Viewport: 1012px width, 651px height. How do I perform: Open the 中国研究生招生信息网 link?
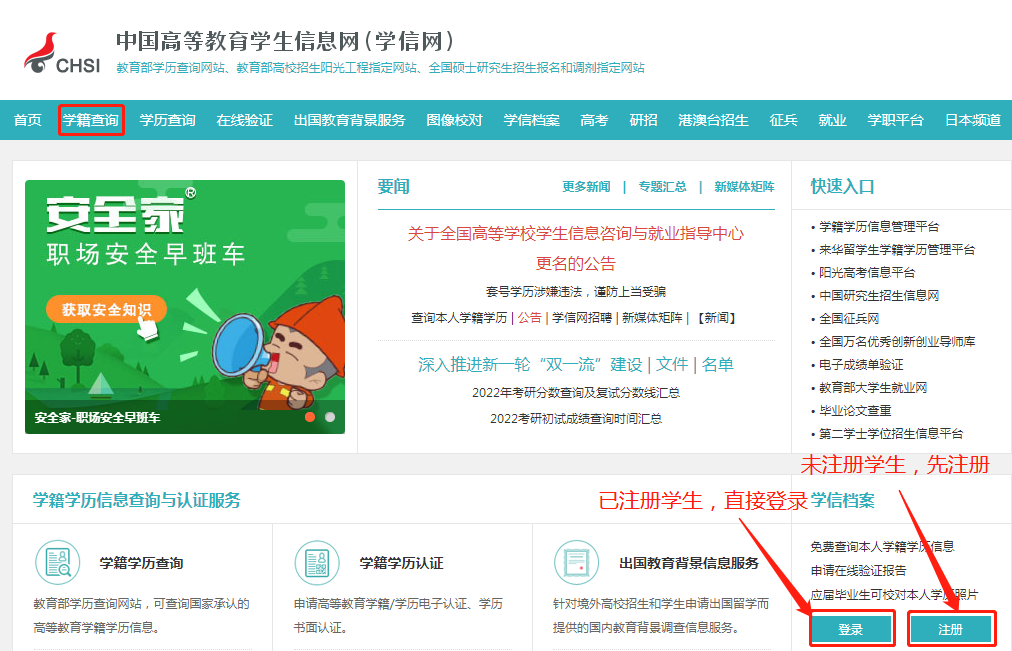coord(879,295)
